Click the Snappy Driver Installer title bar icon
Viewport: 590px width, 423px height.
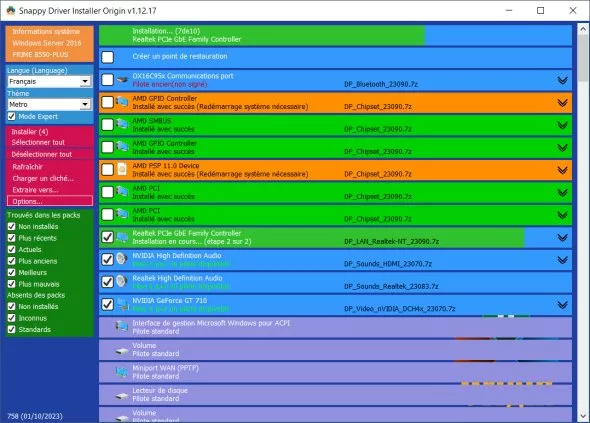(11, 11)
